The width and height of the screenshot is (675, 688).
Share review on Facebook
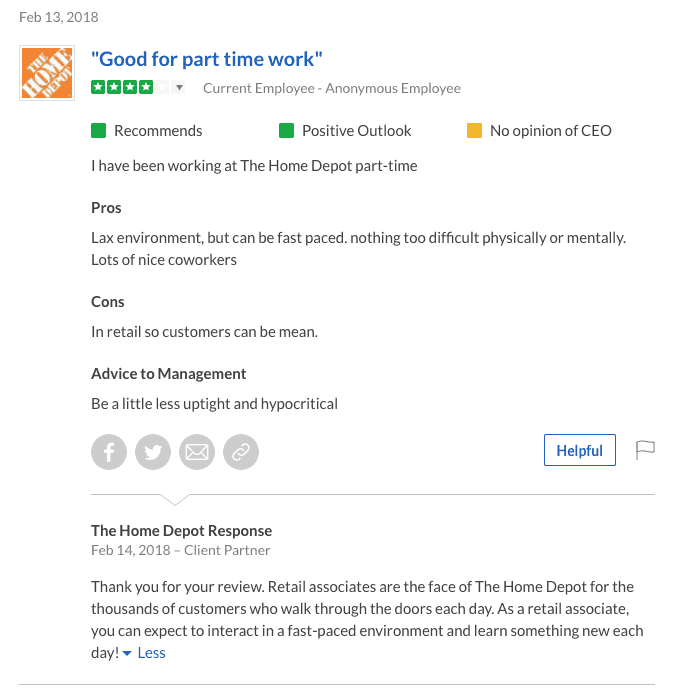pyautogui.click(x=109, y=452)
